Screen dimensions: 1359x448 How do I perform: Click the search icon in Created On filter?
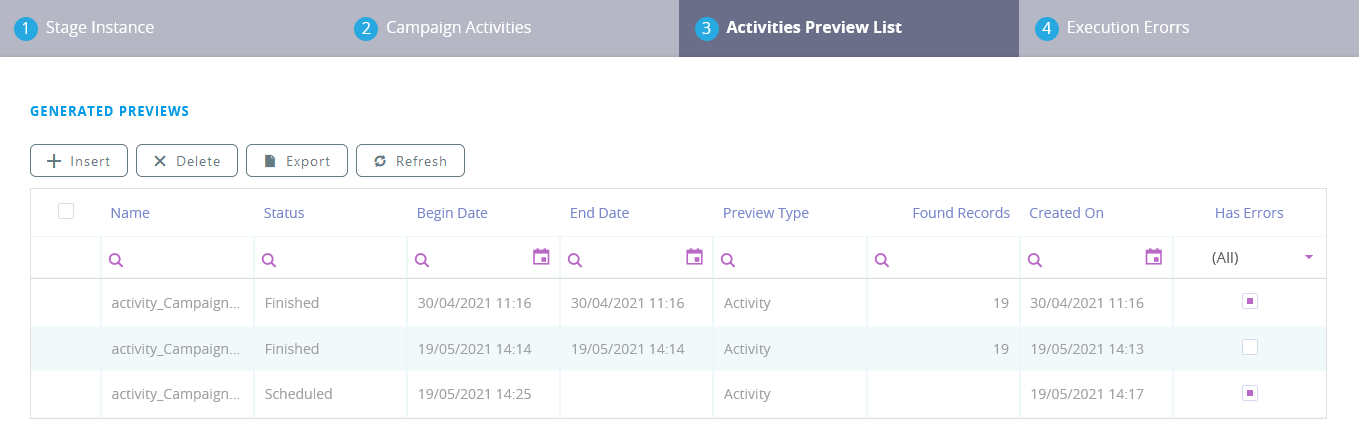click(x=1035, y=260)
